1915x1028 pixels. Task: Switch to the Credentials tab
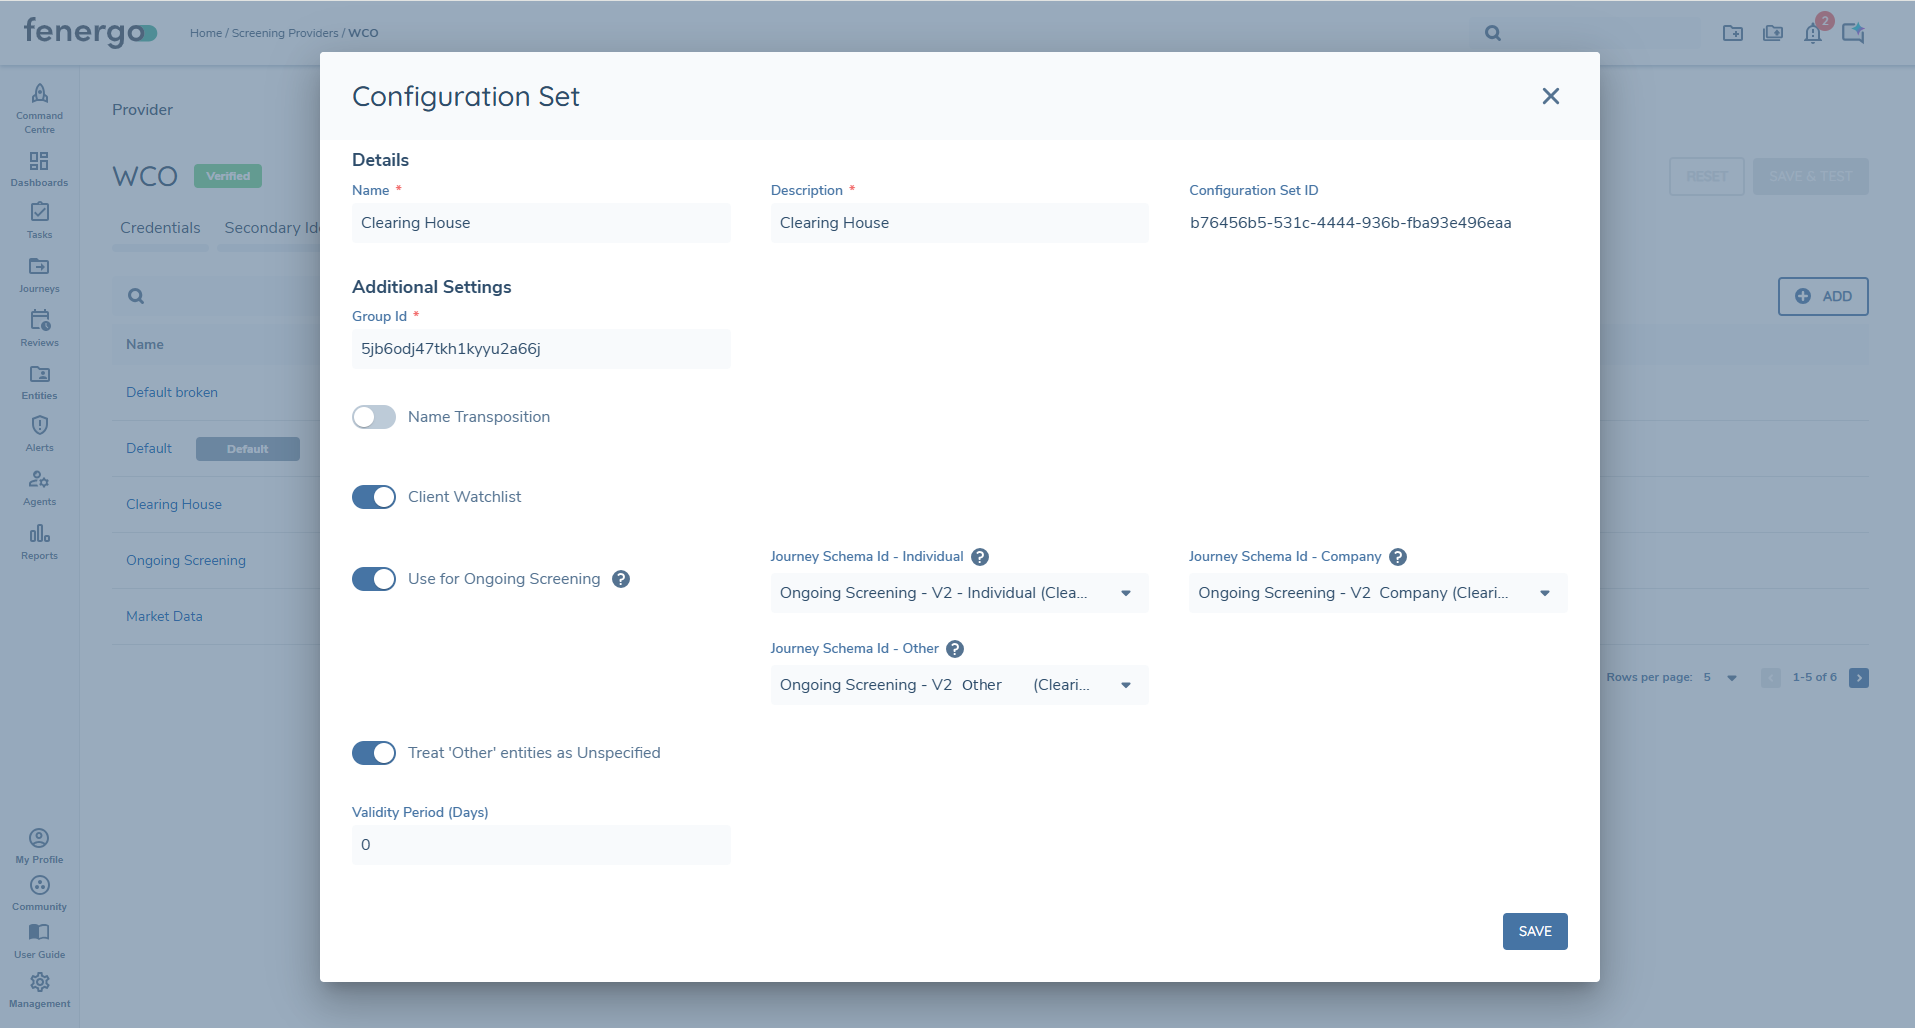[x=160, y=228]
